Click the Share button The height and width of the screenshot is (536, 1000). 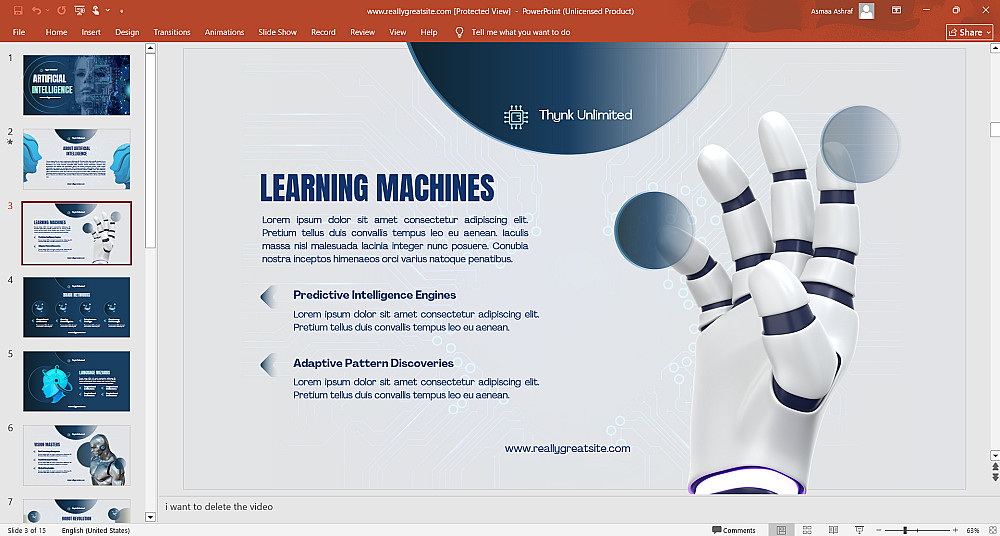969,32
